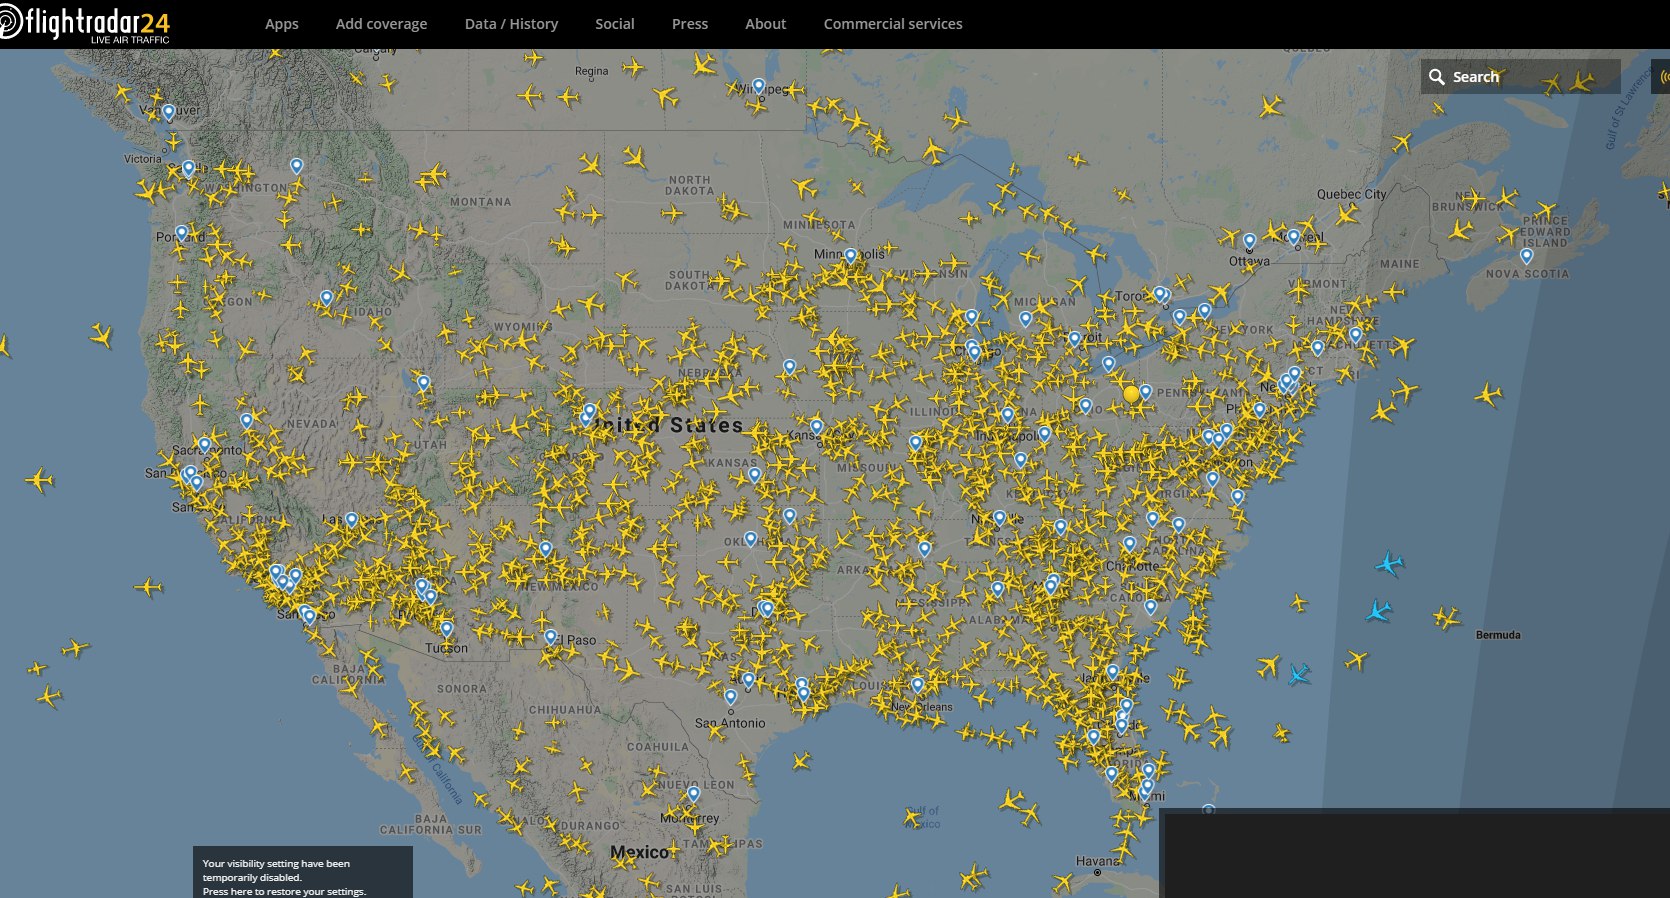1670x898 pixels.
Task: Open the Social menu
Action: point(615,24)
